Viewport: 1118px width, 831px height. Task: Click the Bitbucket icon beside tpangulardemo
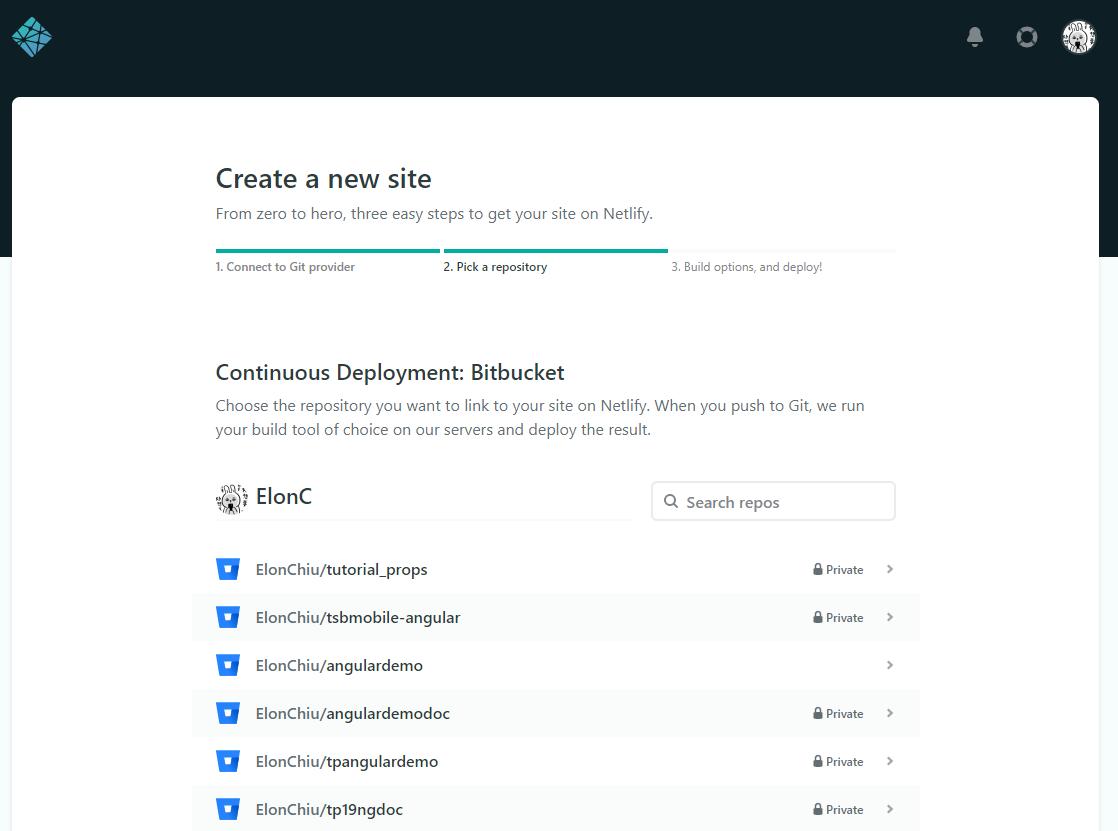point(228,761)
